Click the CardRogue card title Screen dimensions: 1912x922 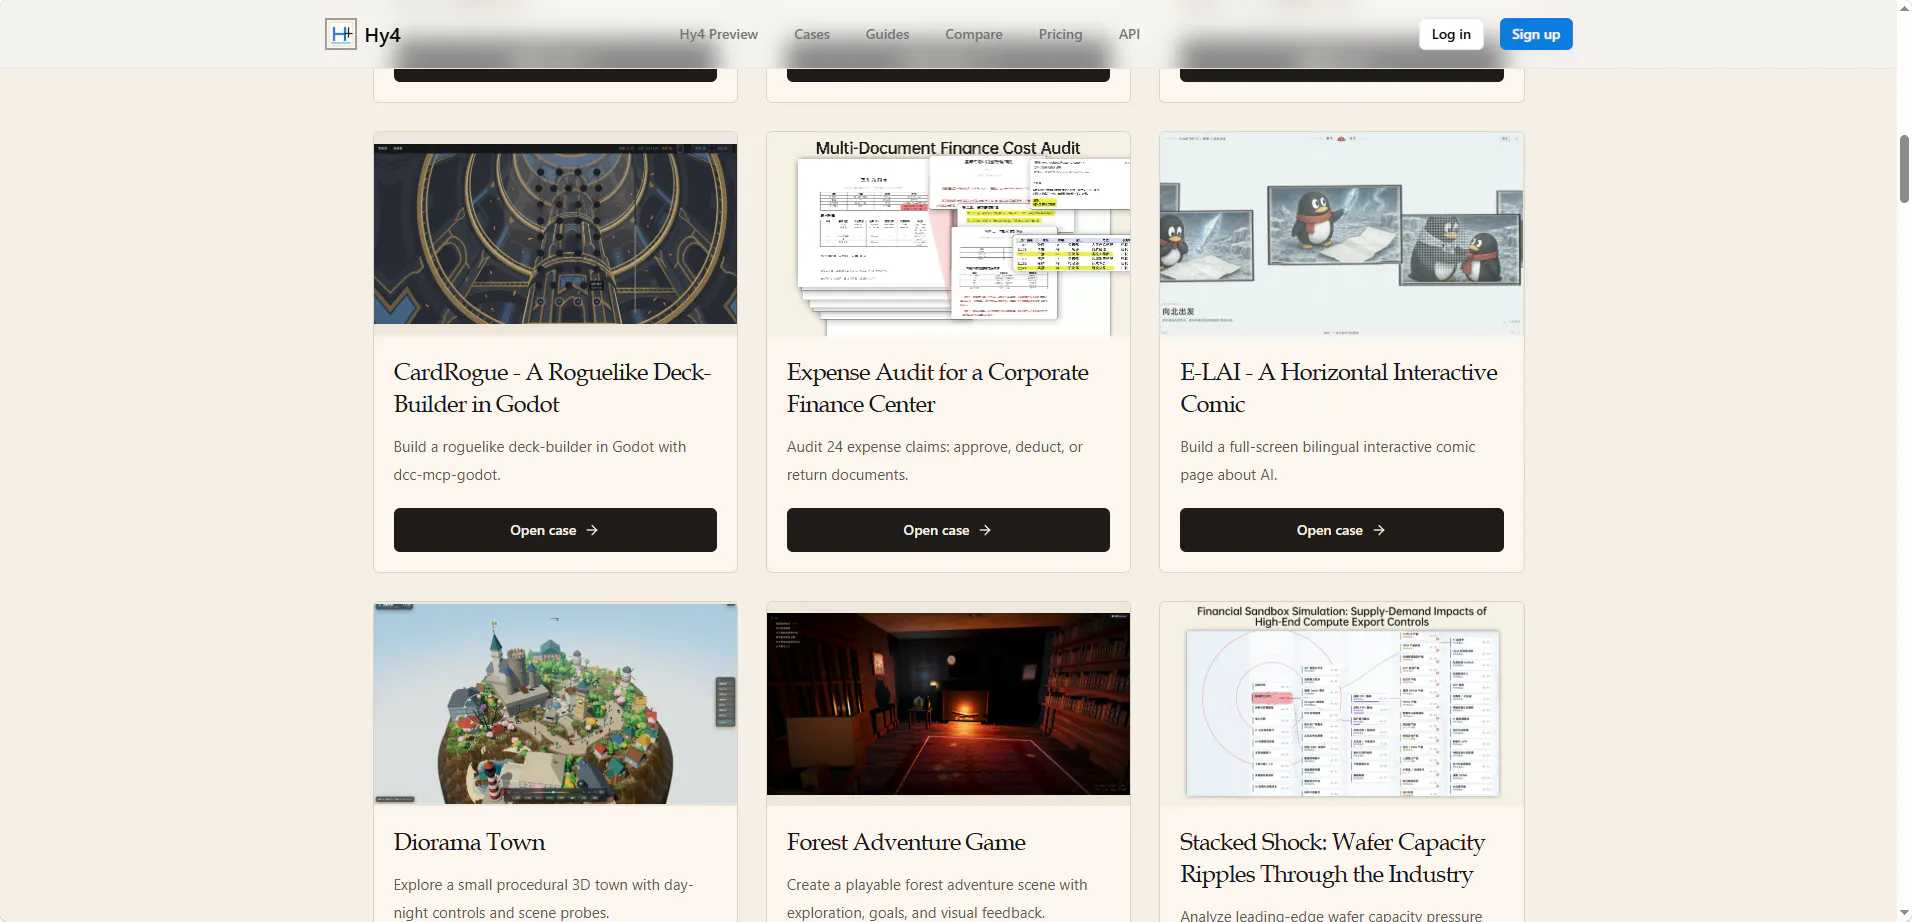[552, 388]
